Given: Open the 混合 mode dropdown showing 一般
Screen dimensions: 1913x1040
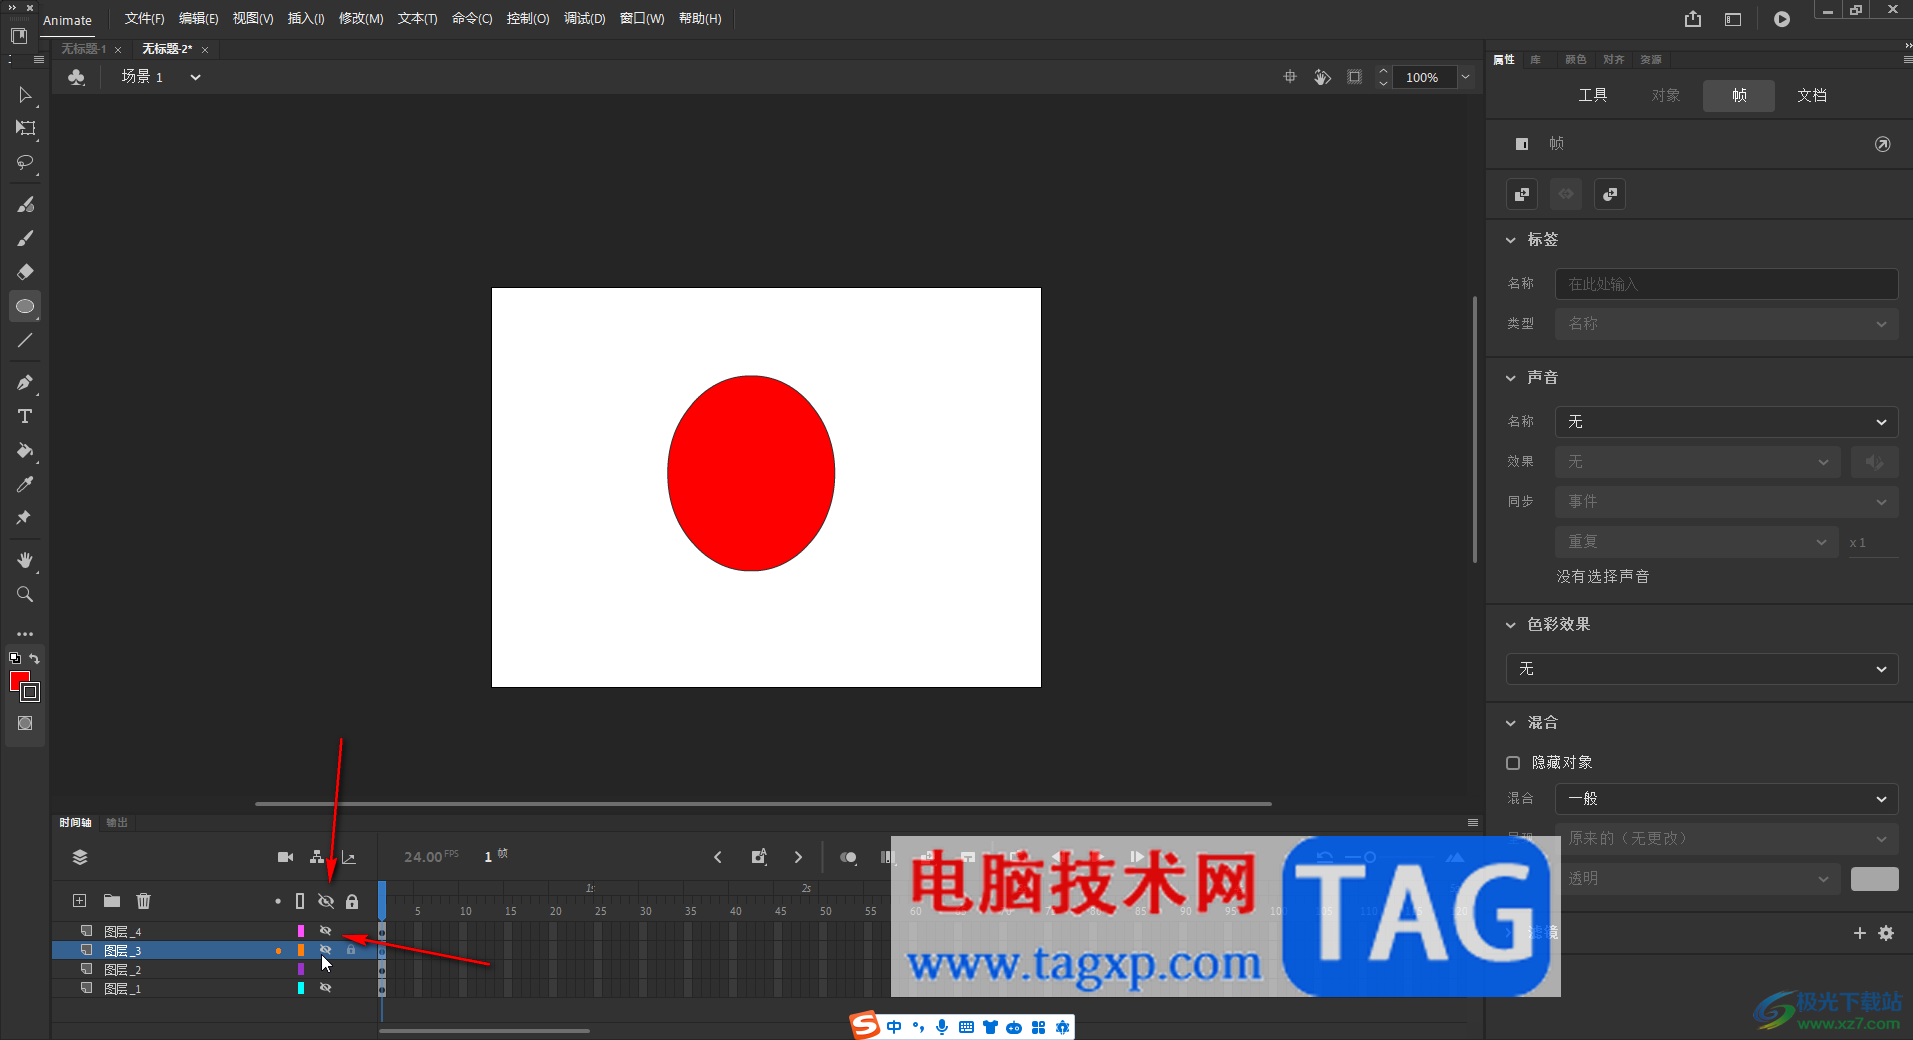Looking at the screenshot, I should [1725, 799].
